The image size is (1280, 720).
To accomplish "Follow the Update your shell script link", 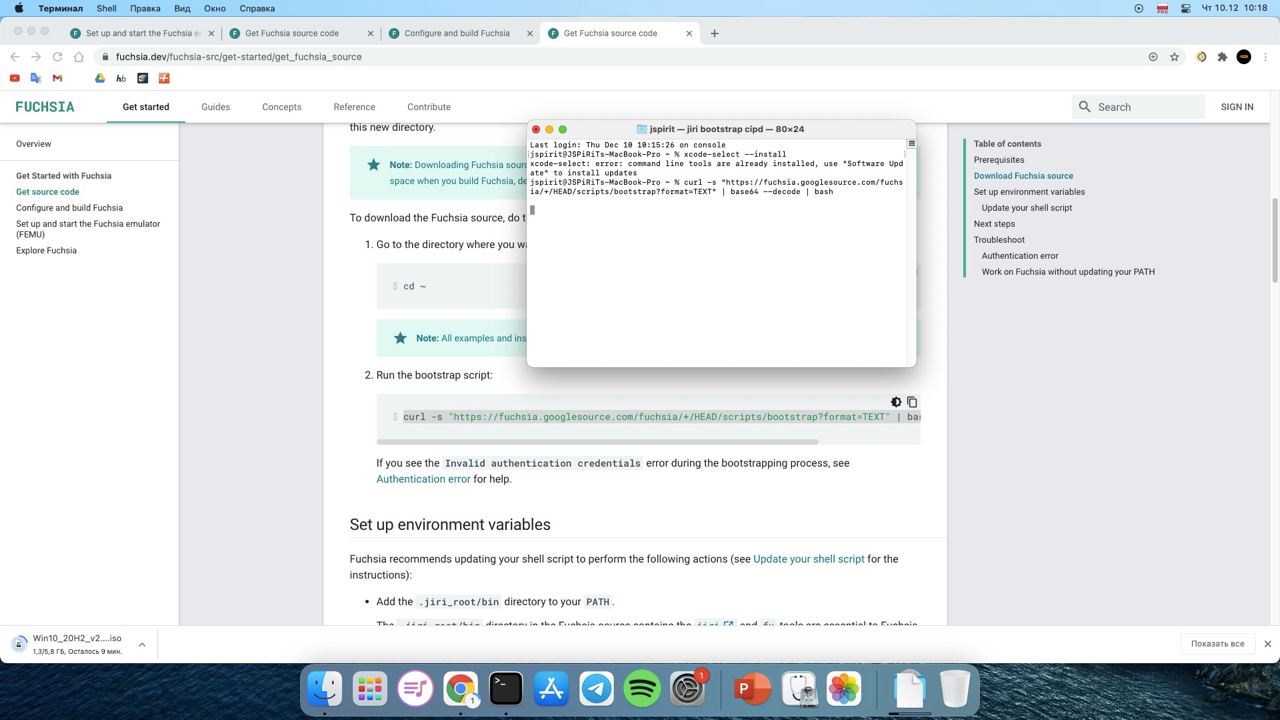I will 808,559.
